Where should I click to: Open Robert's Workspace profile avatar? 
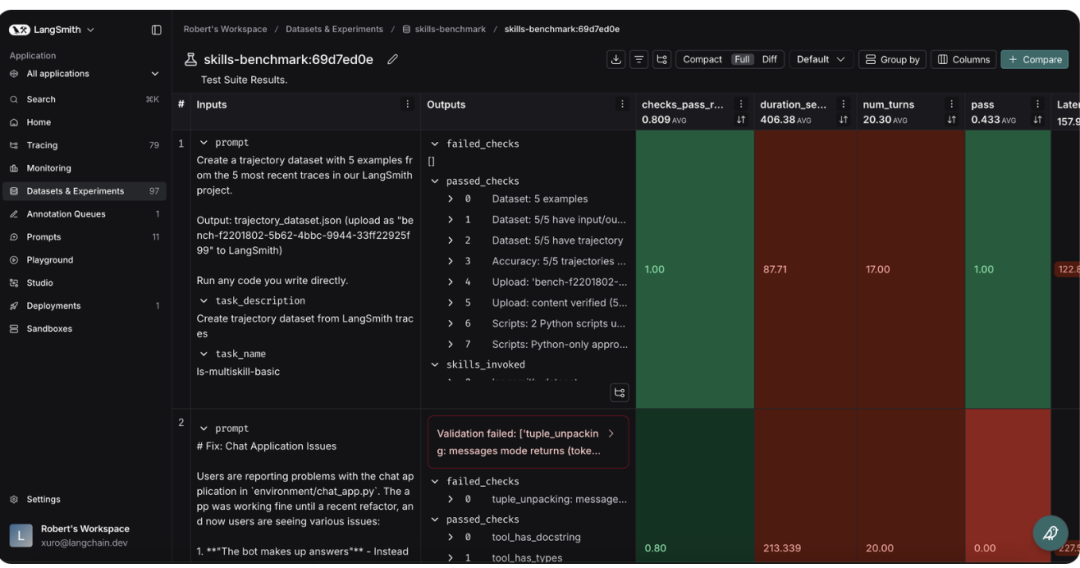click(x=21, y=536)
